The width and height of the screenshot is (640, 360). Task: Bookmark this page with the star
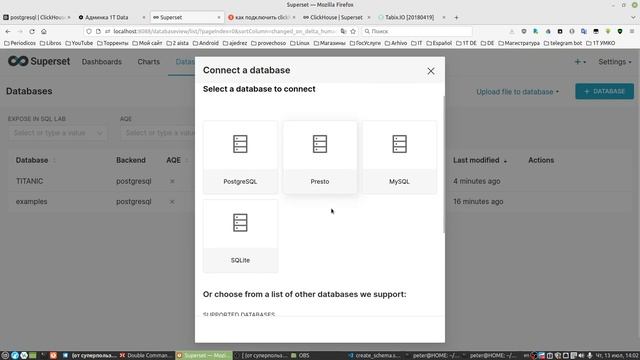click(353, 31)
